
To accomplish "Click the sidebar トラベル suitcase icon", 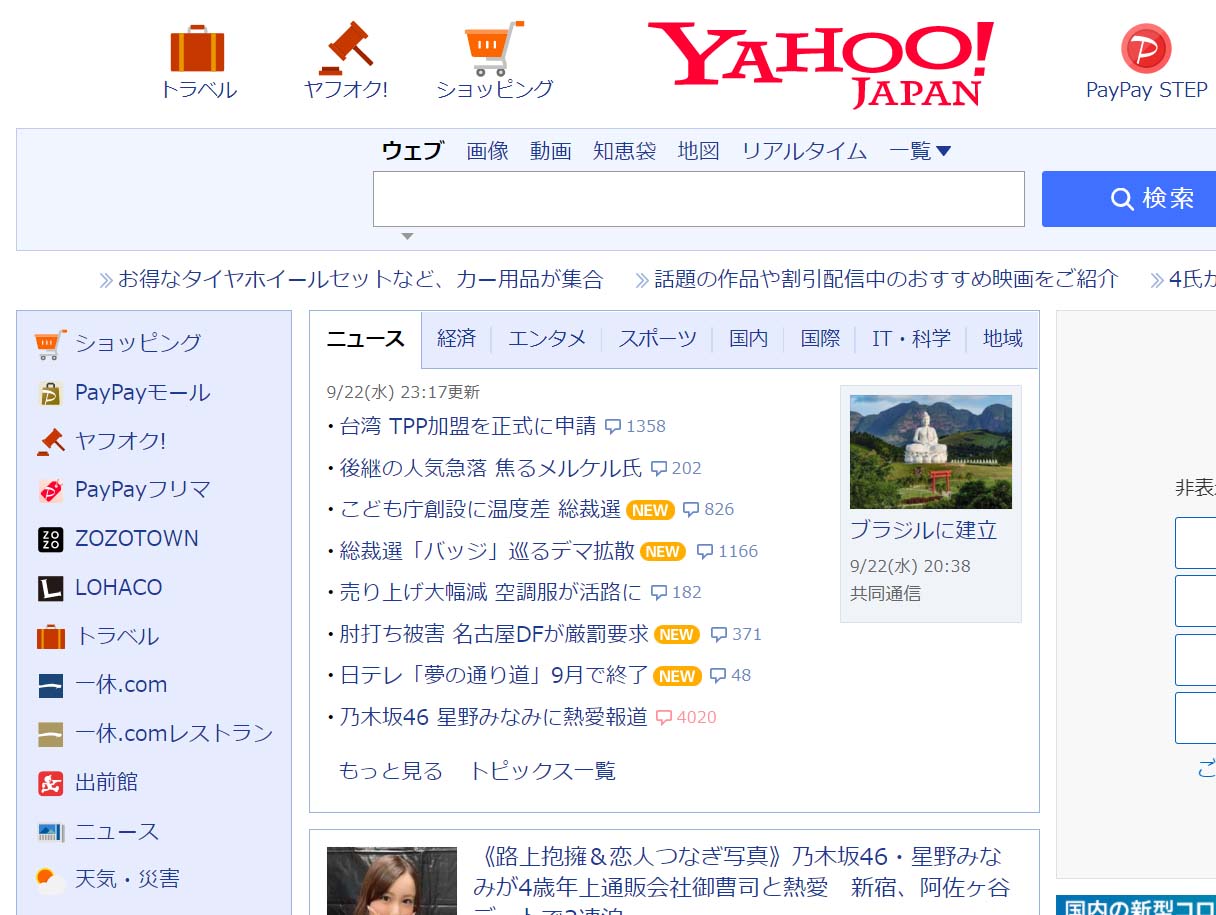I will 50,637.
